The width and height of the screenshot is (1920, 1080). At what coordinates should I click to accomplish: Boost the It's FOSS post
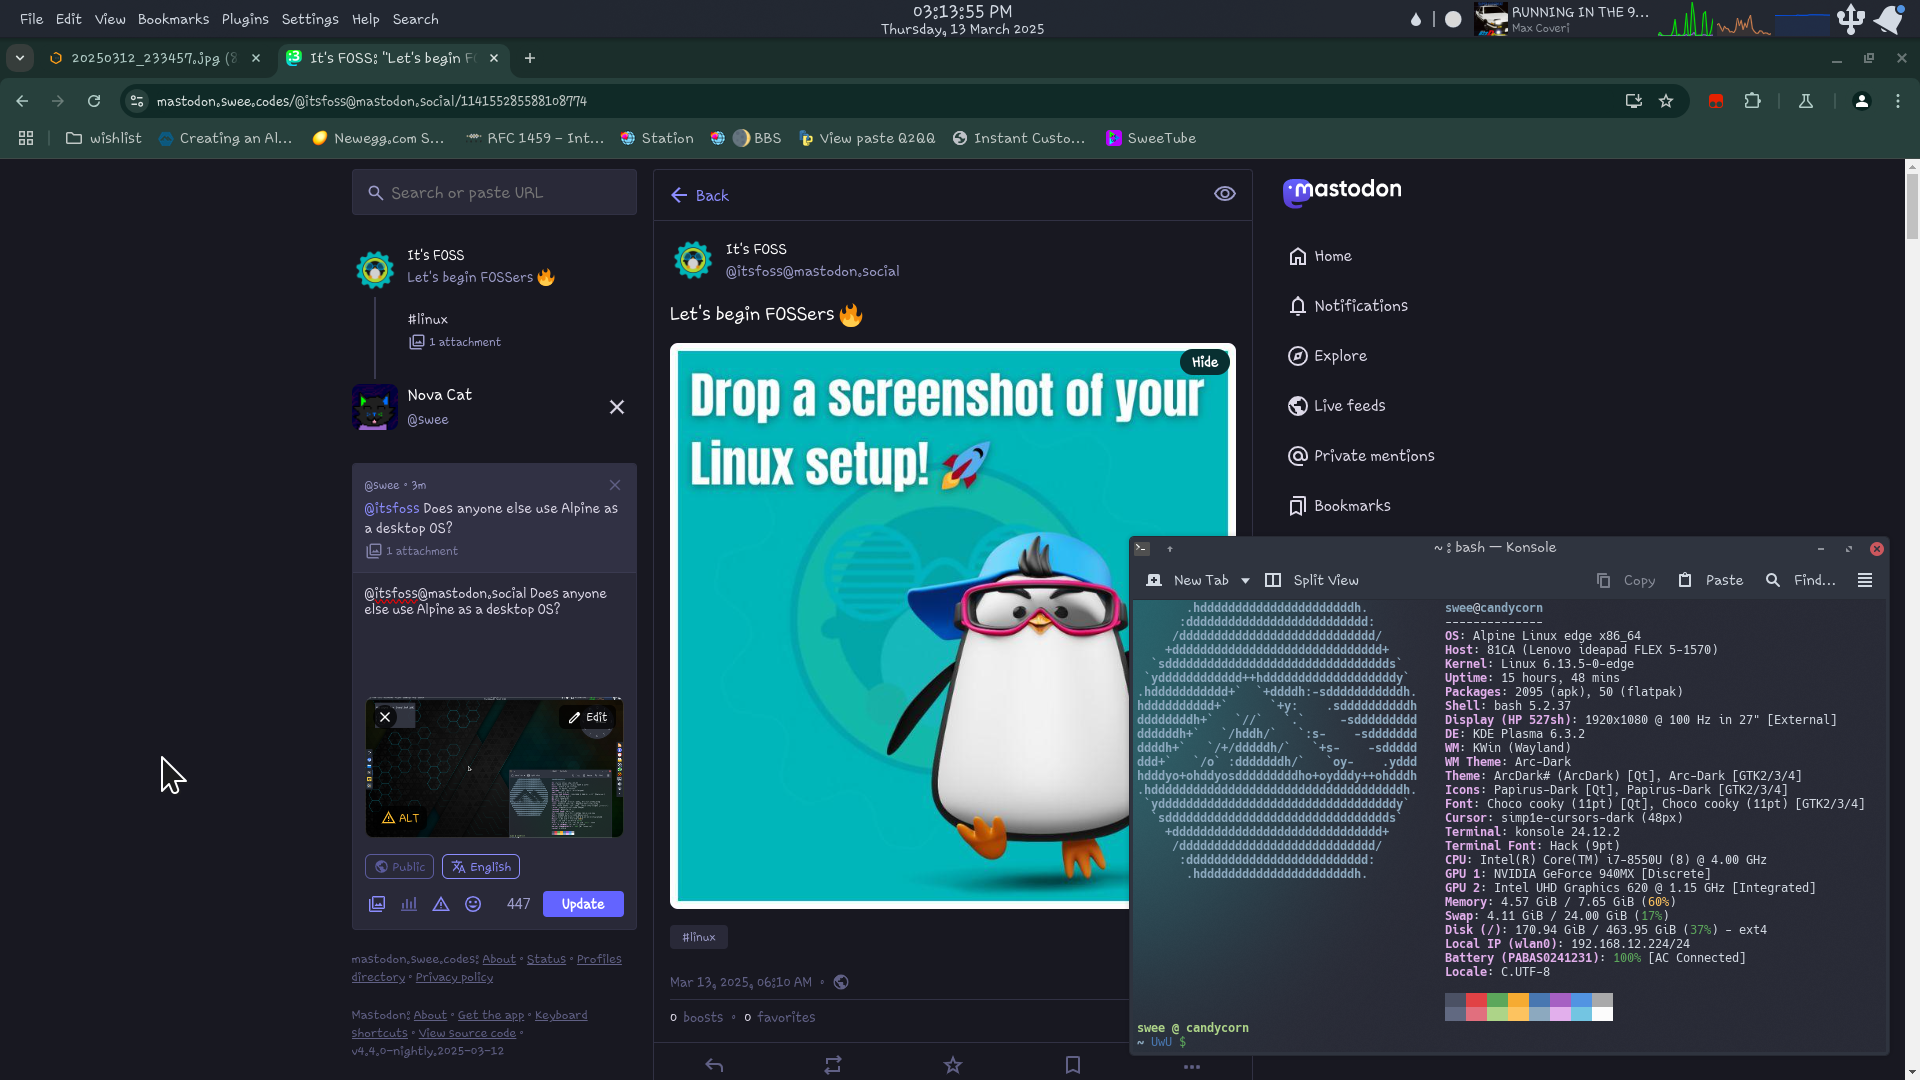pos(833,1065)
